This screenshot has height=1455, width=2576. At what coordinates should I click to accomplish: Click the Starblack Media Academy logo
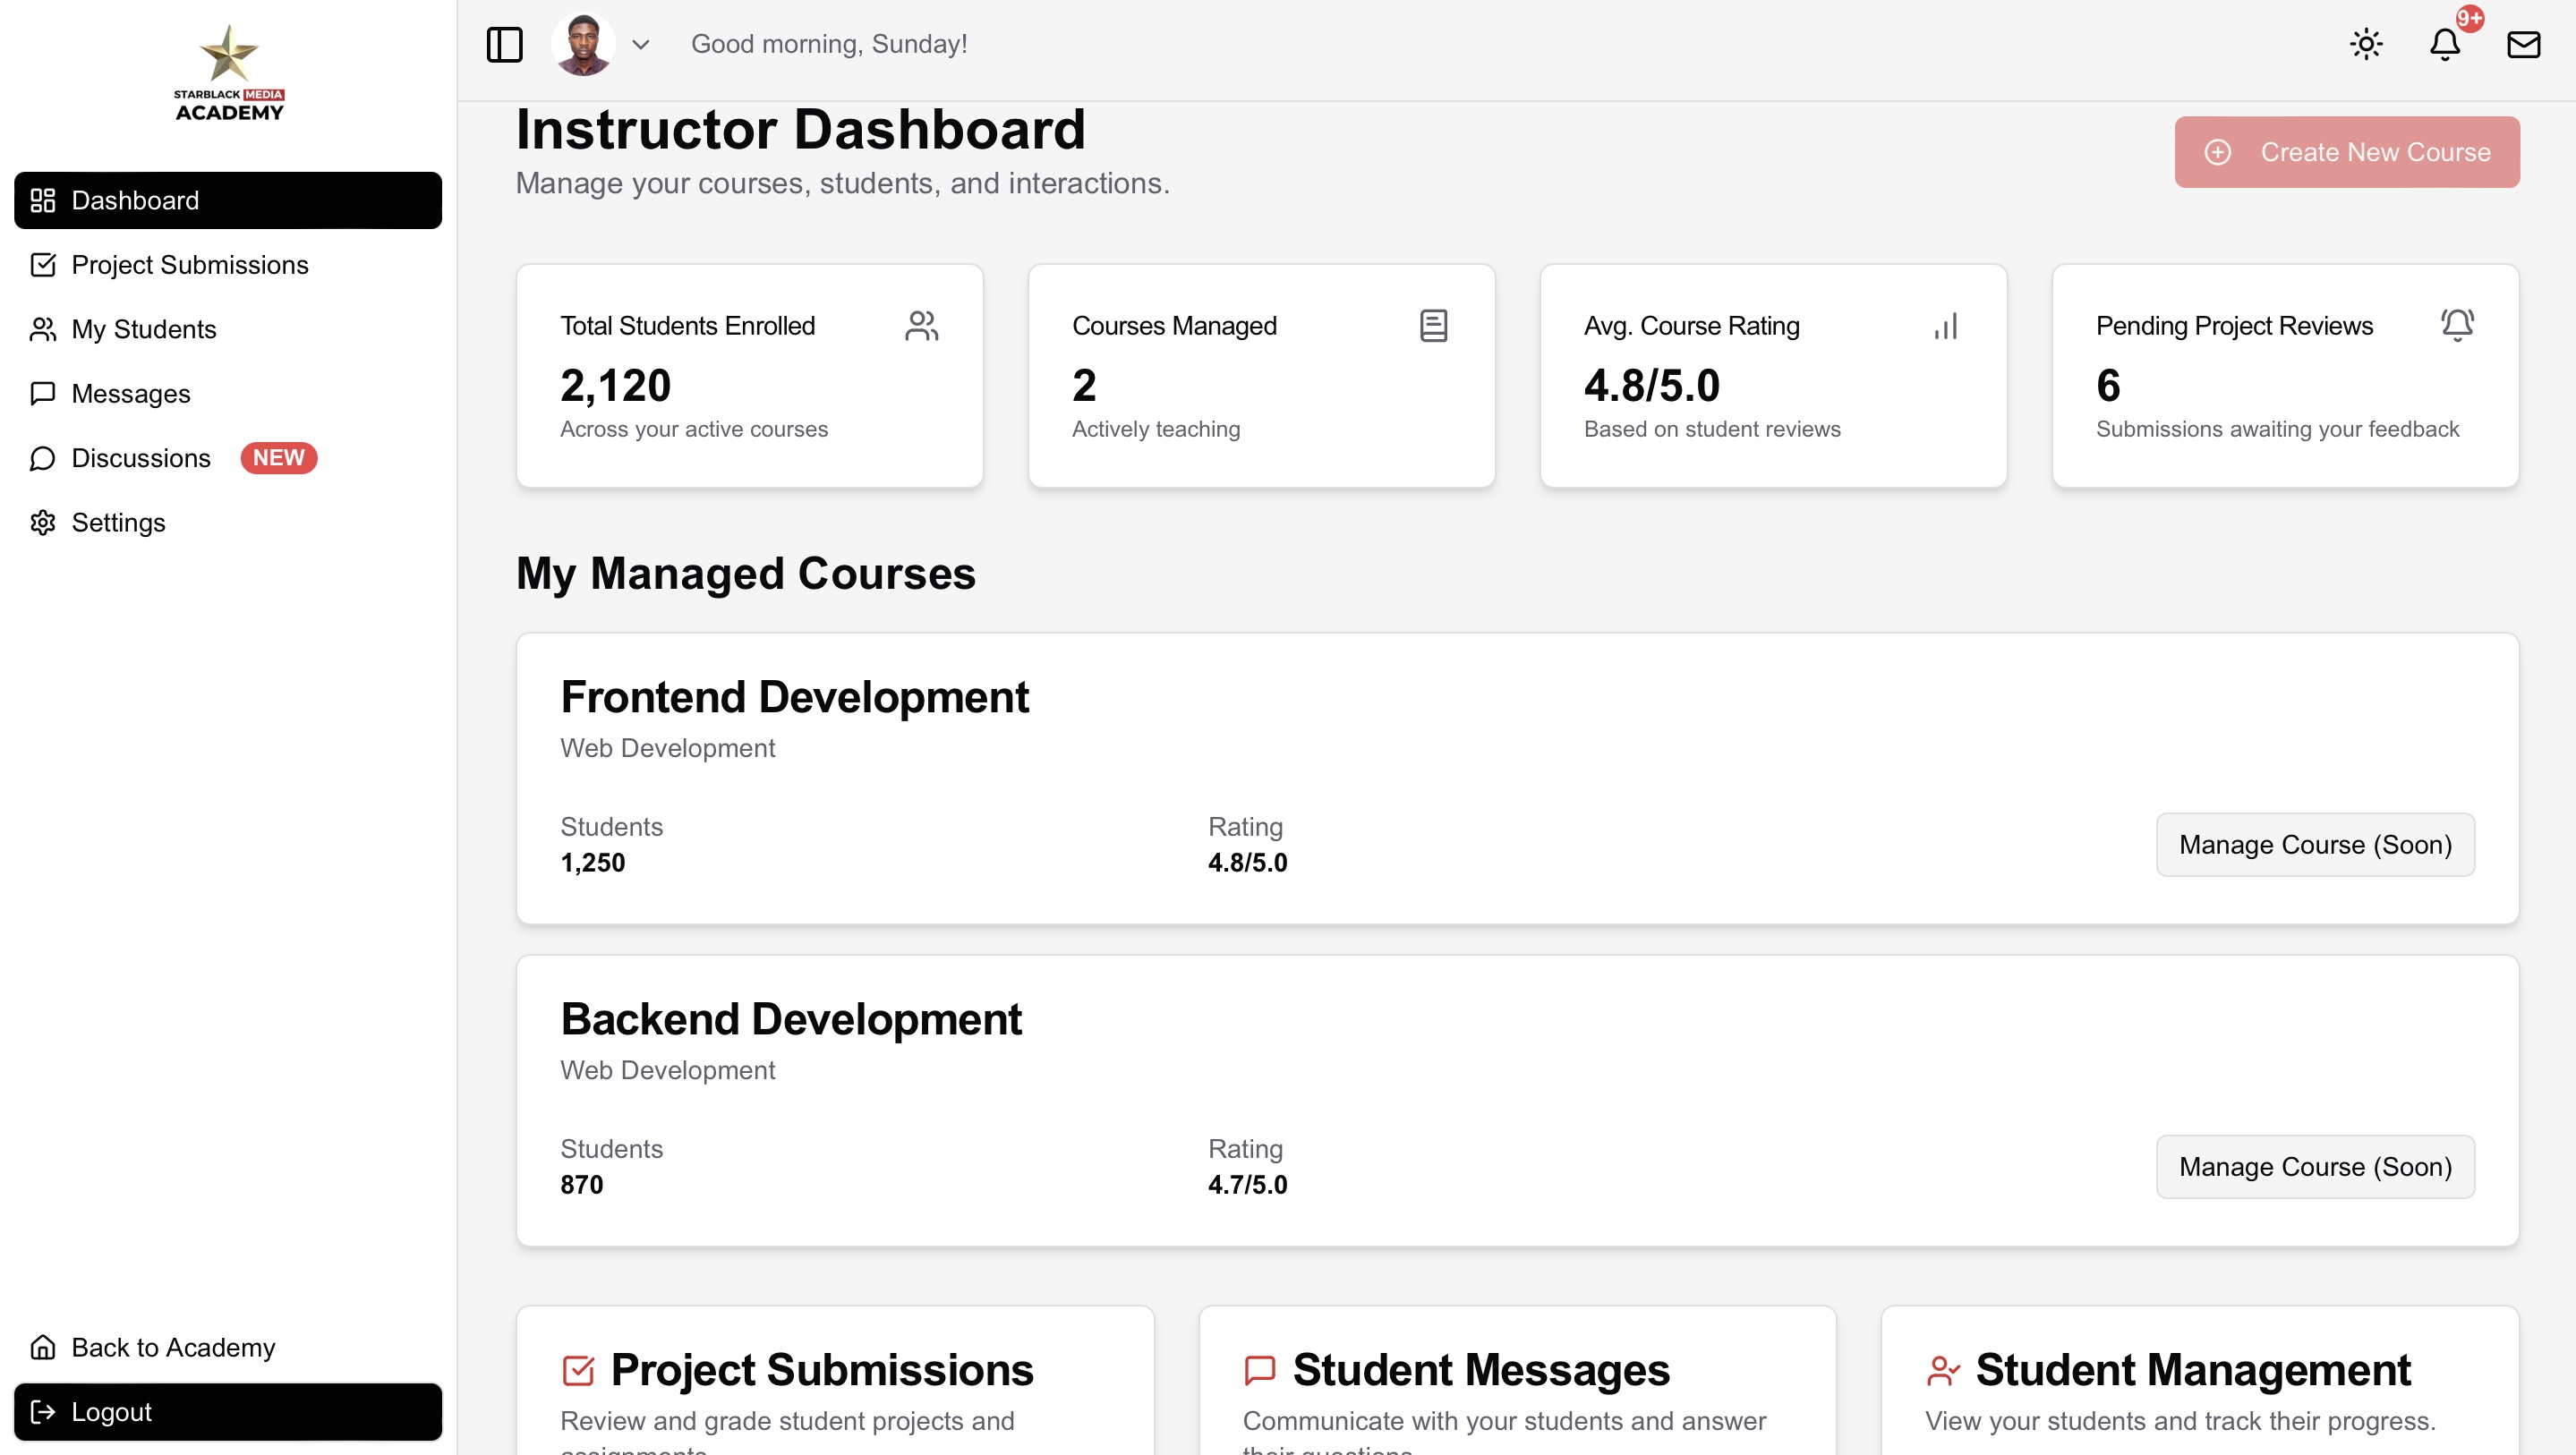click(x=228, y=74)
